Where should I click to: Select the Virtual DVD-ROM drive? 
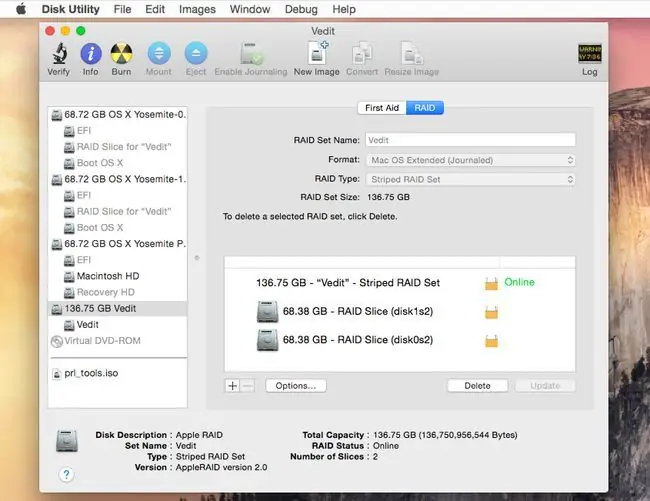tap(117, 341)
